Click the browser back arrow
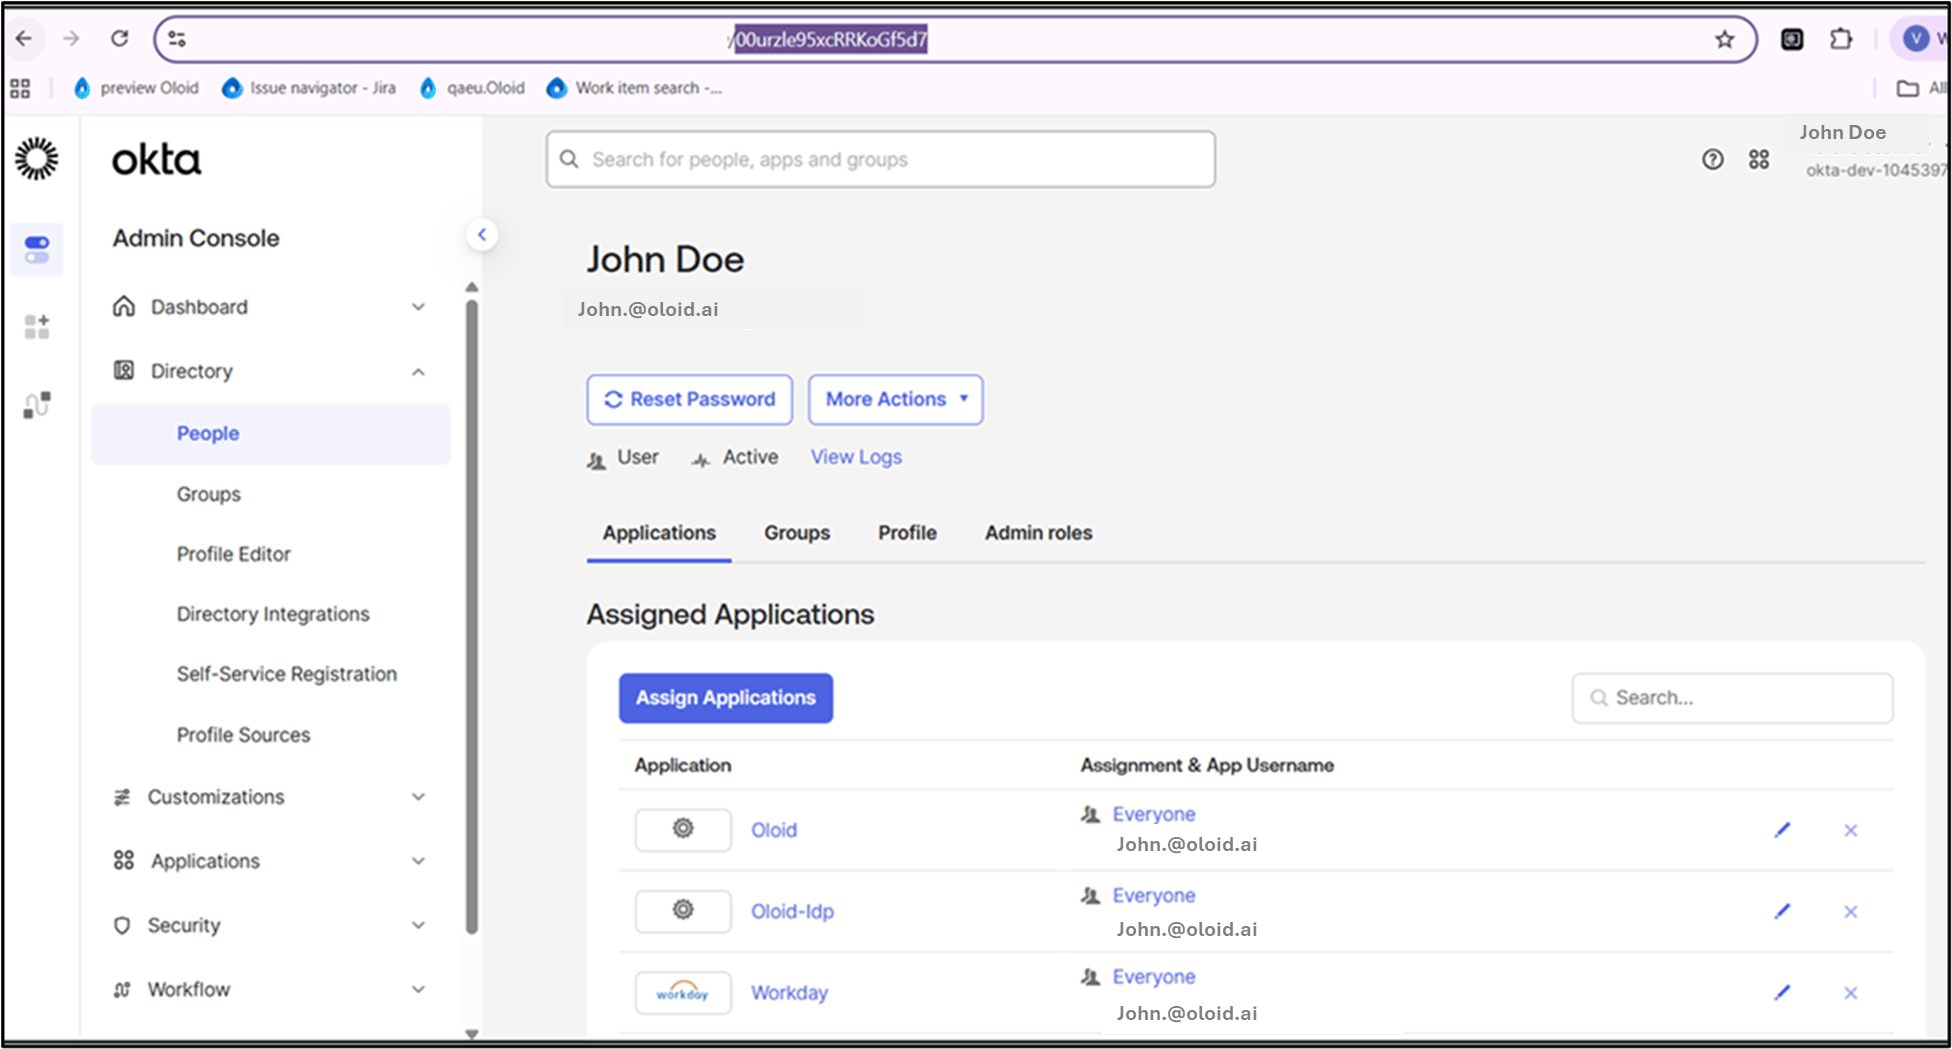The width and height of the screenshot is (1952, 1049). tap(24, 39)
